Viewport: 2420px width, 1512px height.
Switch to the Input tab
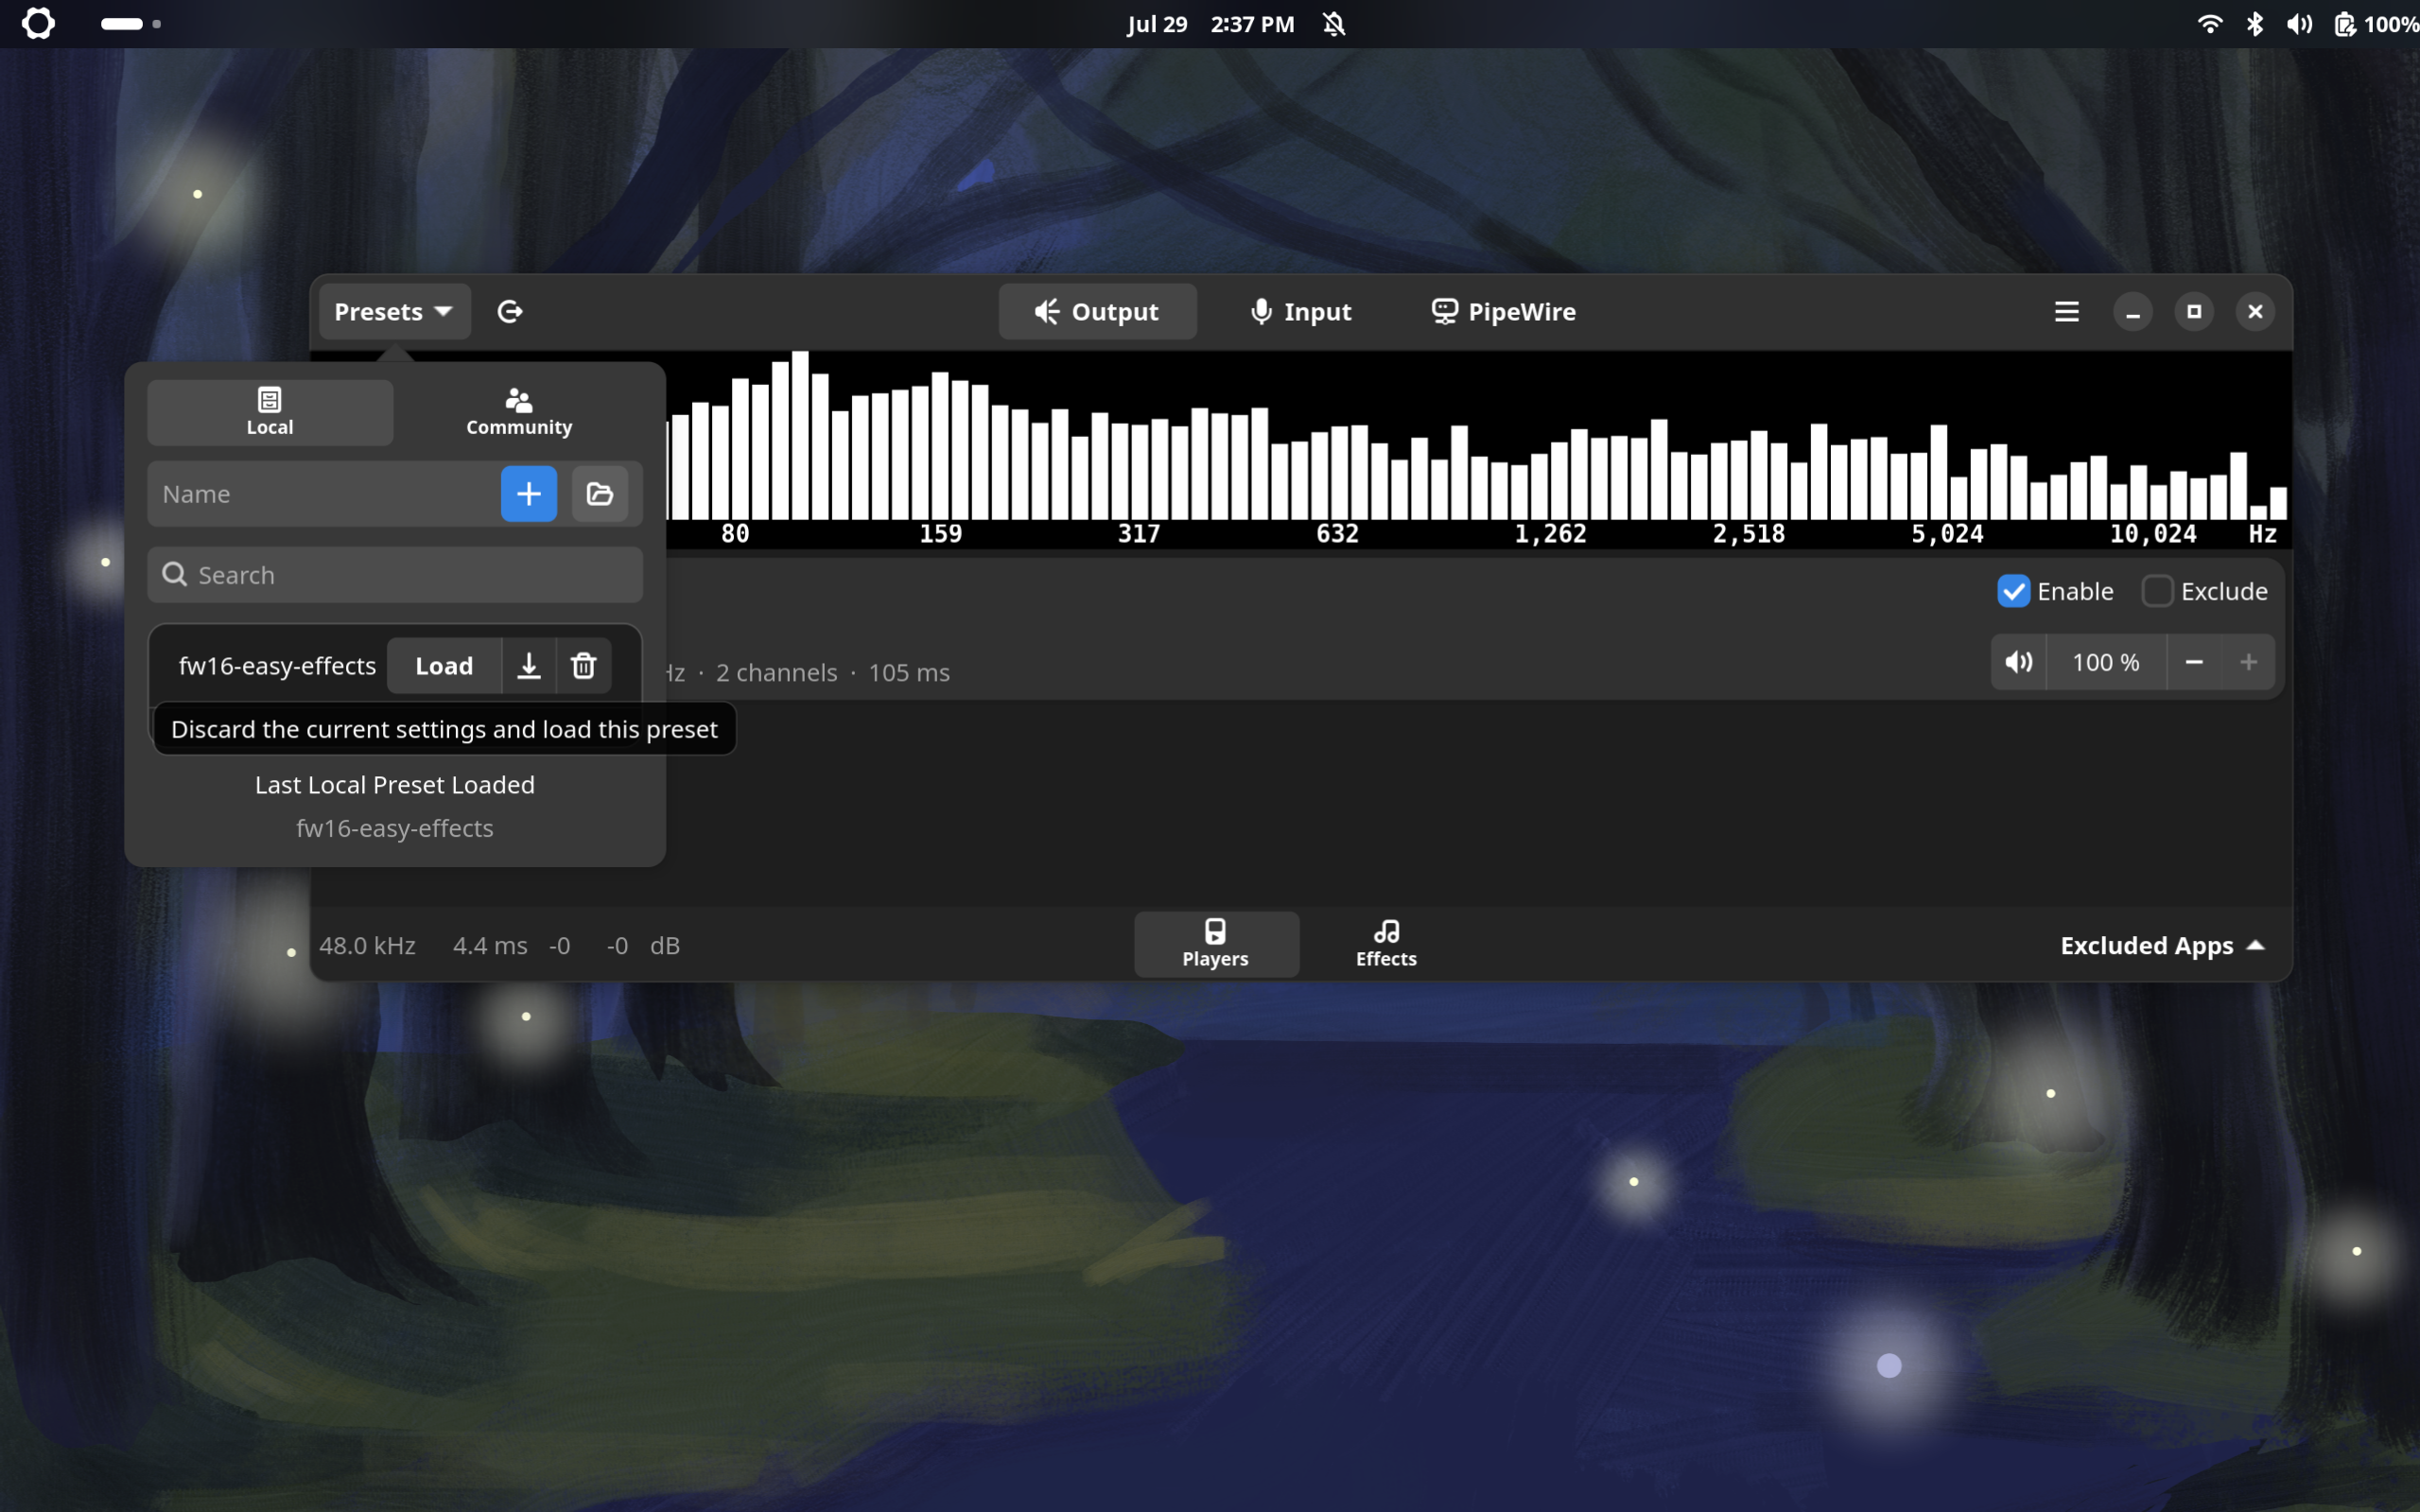[1300, 312]
